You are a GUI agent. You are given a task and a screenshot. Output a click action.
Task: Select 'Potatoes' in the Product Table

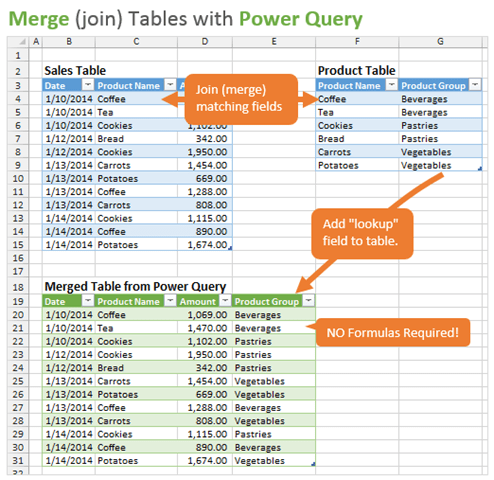coord(357,165)
